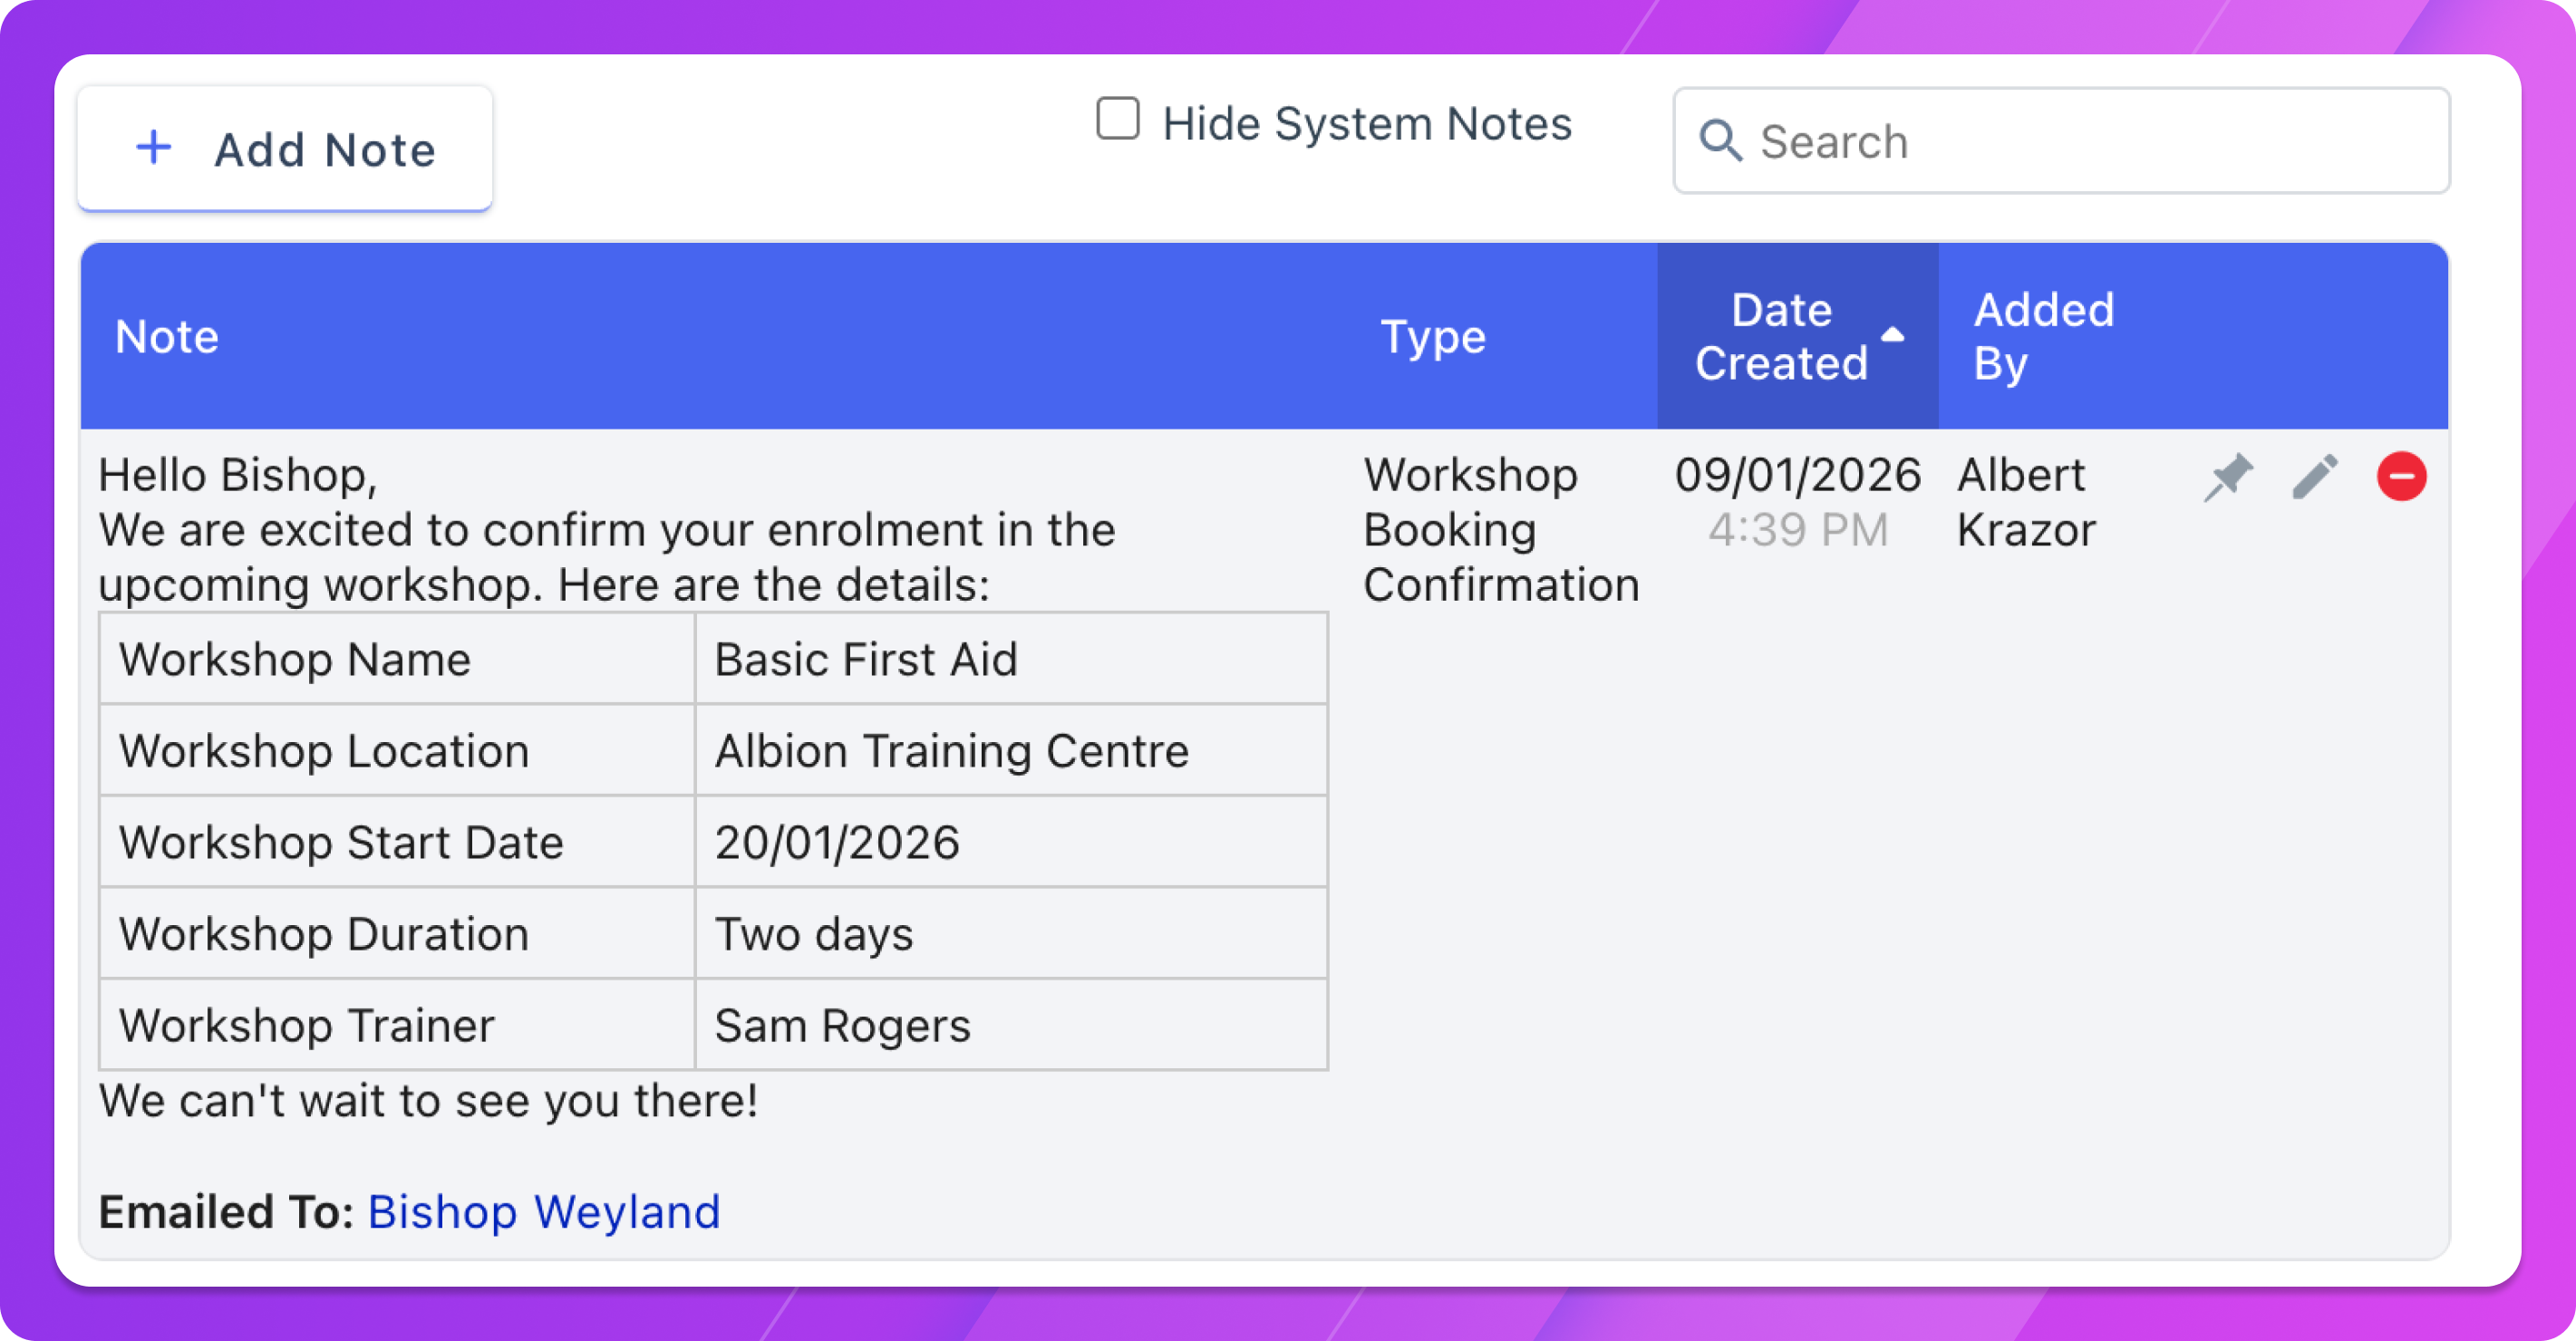Click the Hello Bishop greeting line
Image resolution: width=2576 pixels, height=1341 pixels.
[x=238, y=475]
